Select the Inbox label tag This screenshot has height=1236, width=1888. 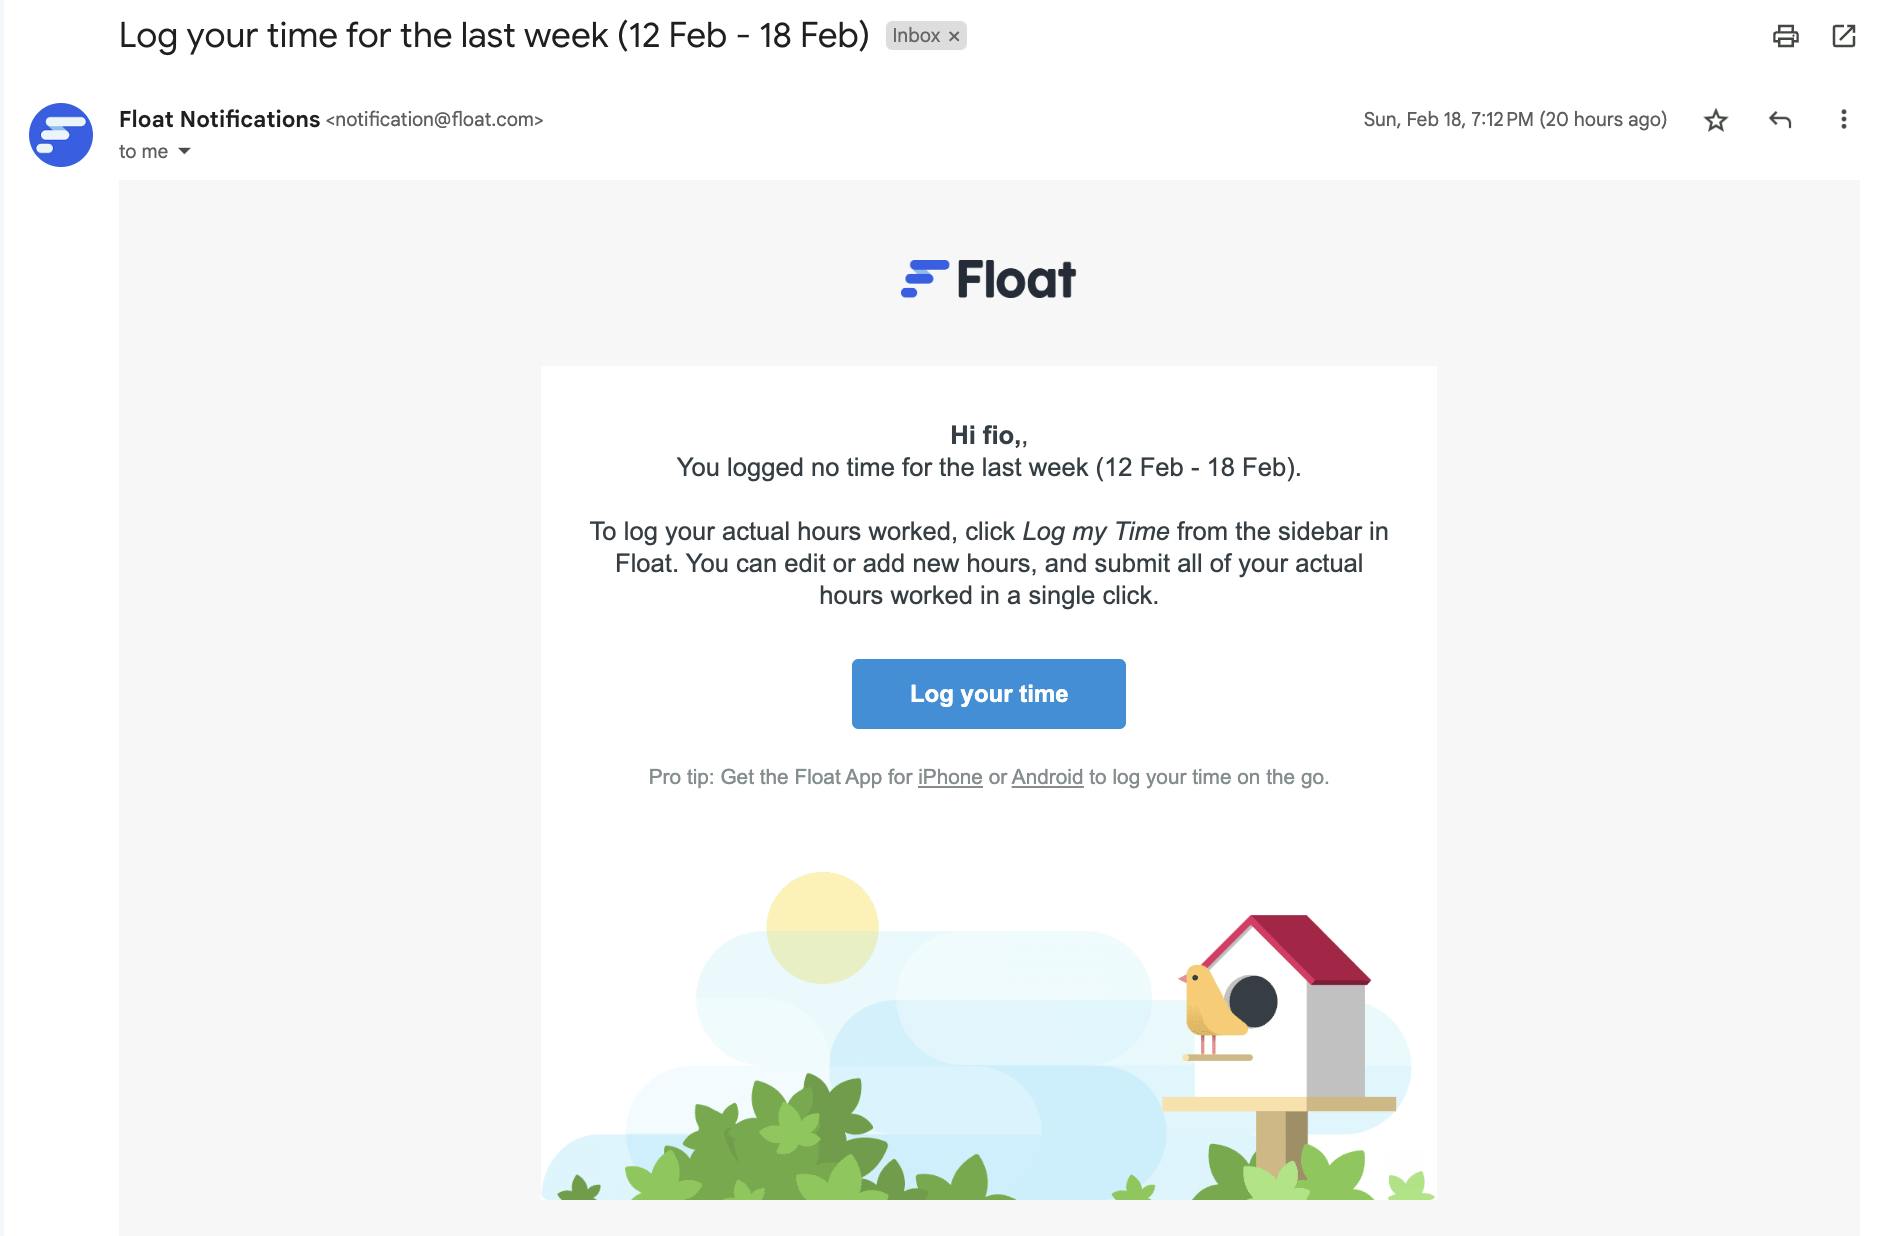coord(916,36)
